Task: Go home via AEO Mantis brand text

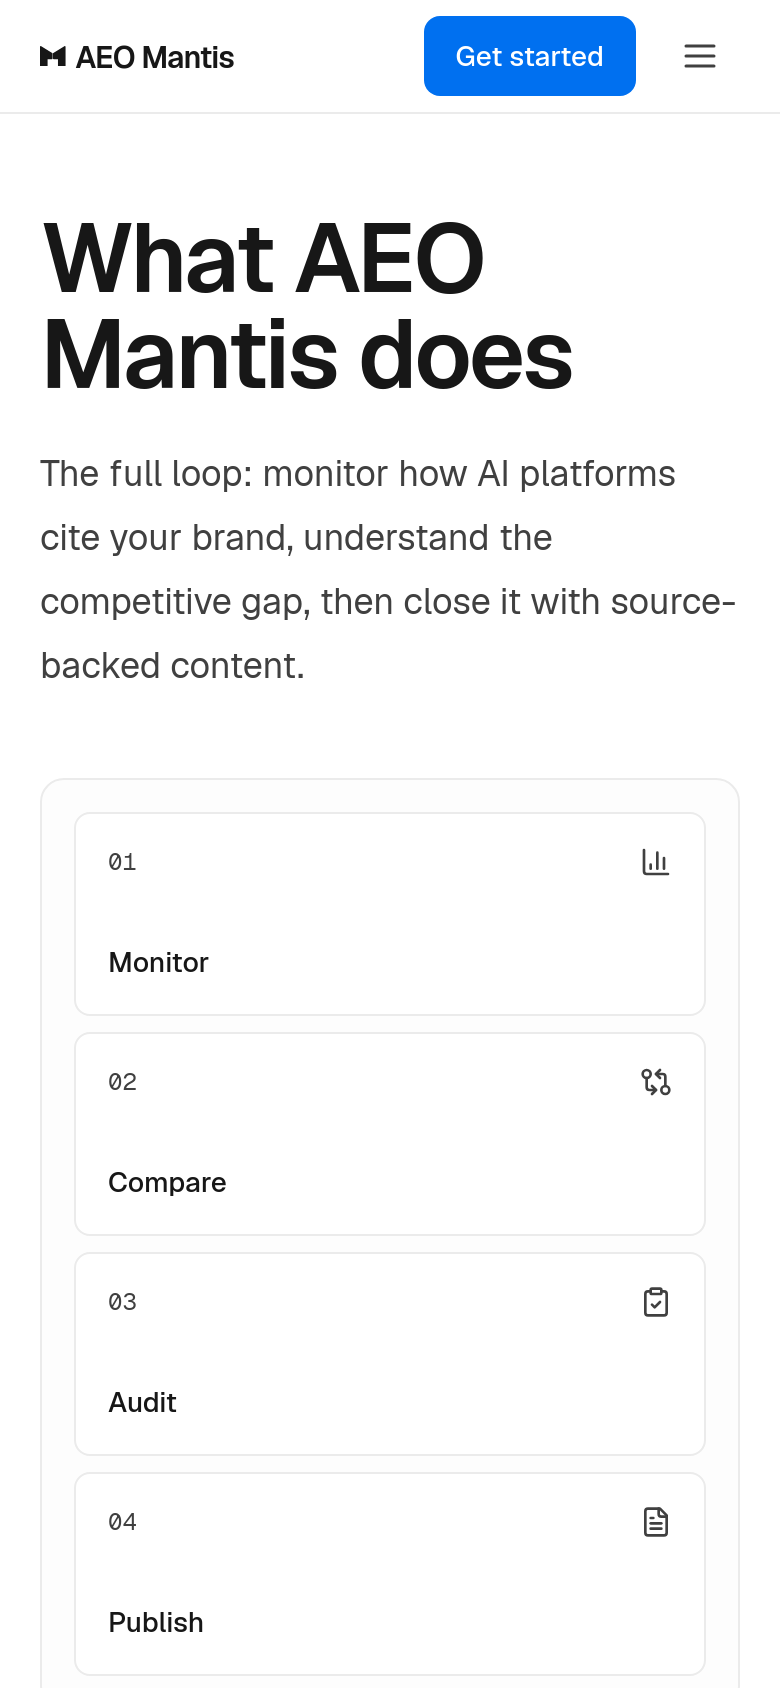Action: tap(155, 58)
